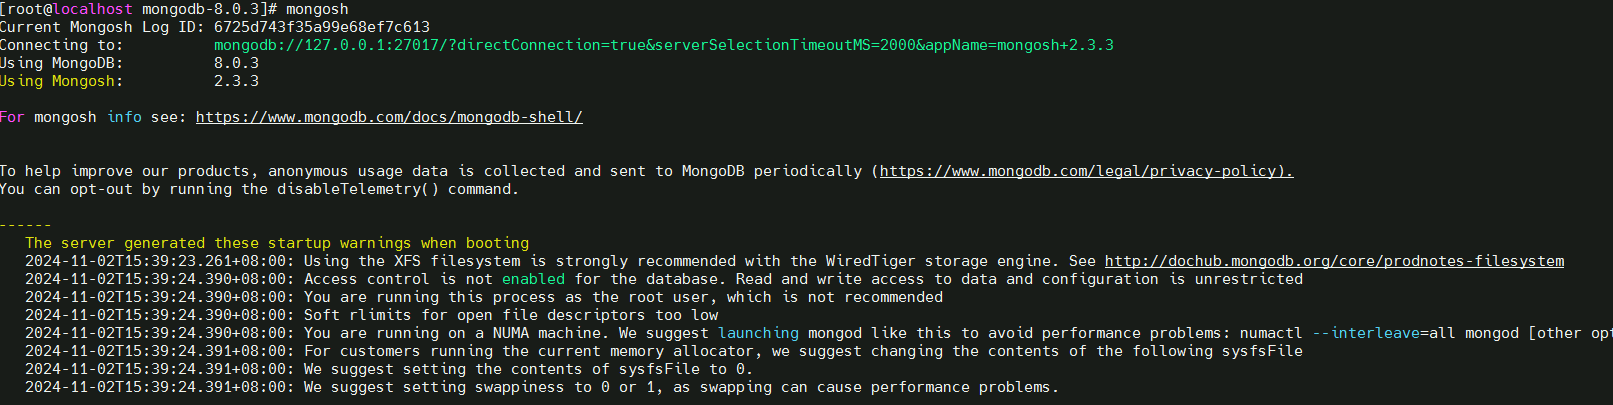Click the root user warning message
1613x405 pixels.
coord(623,297)
